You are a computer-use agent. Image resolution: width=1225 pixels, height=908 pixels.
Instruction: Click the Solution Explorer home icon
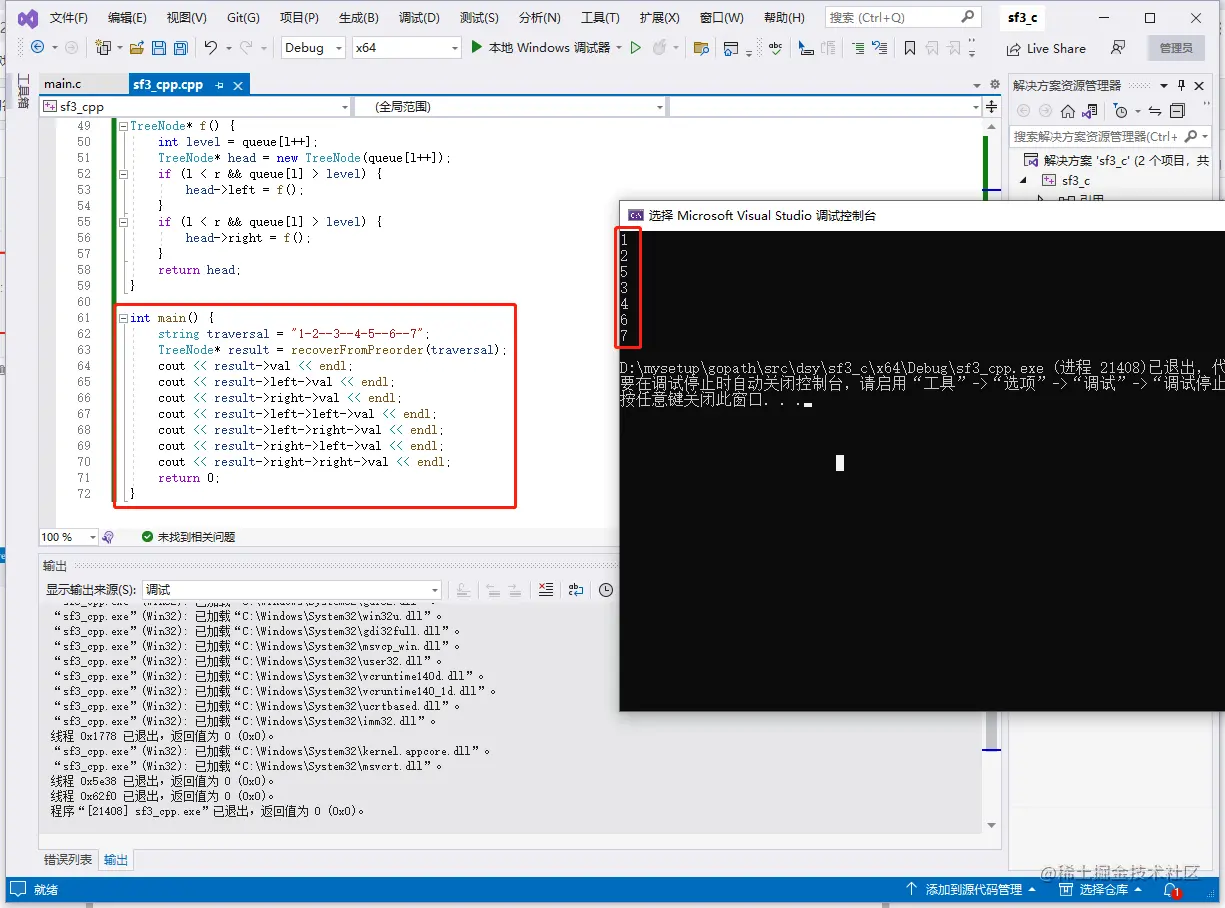point(1068,111)
